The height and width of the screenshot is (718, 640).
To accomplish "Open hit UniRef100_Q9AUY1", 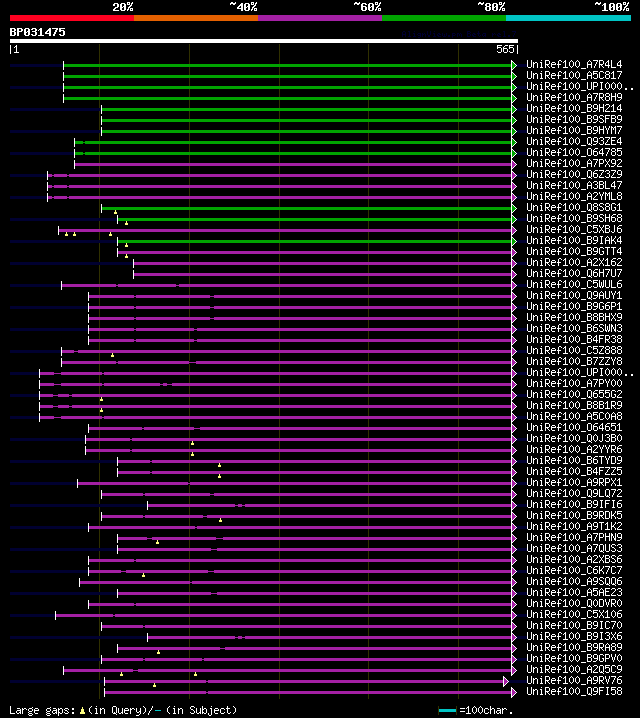I will pyautogui.click(x=574, y=295).
